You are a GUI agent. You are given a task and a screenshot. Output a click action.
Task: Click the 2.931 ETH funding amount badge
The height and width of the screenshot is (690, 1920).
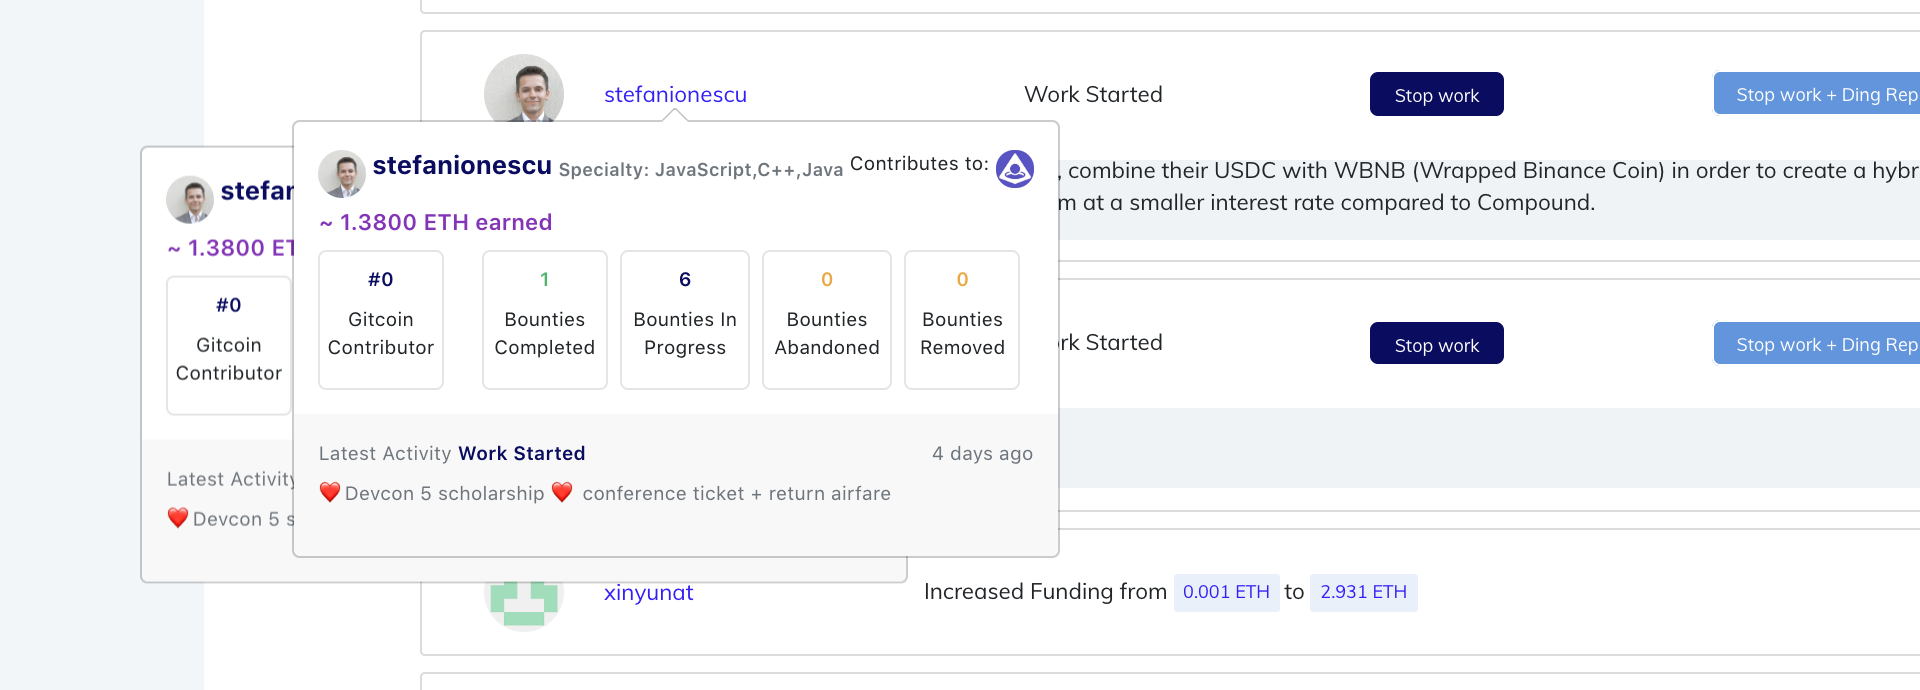click(1363, 592)
